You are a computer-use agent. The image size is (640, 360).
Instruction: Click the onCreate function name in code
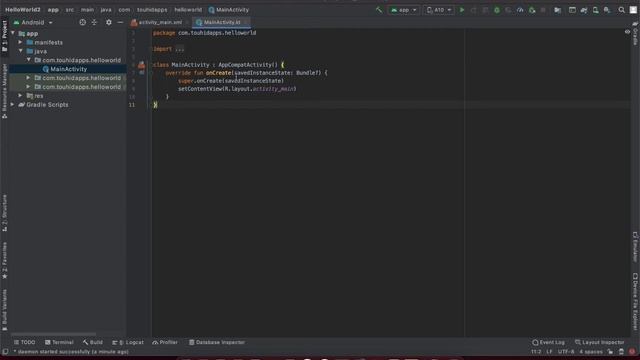[x=218, y=73]
